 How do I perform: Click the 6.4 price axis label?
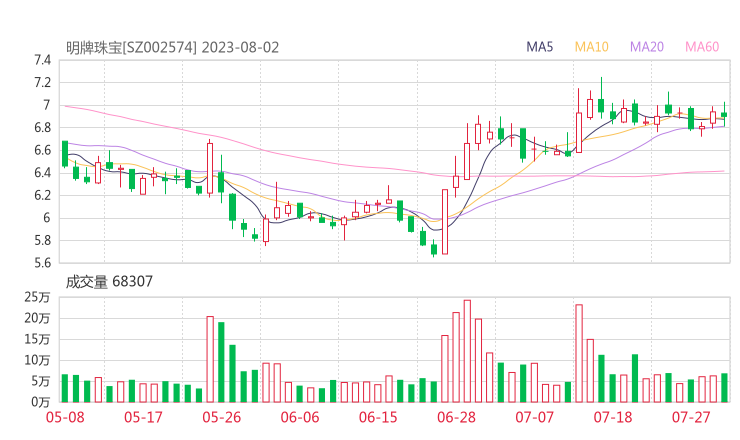42,173
